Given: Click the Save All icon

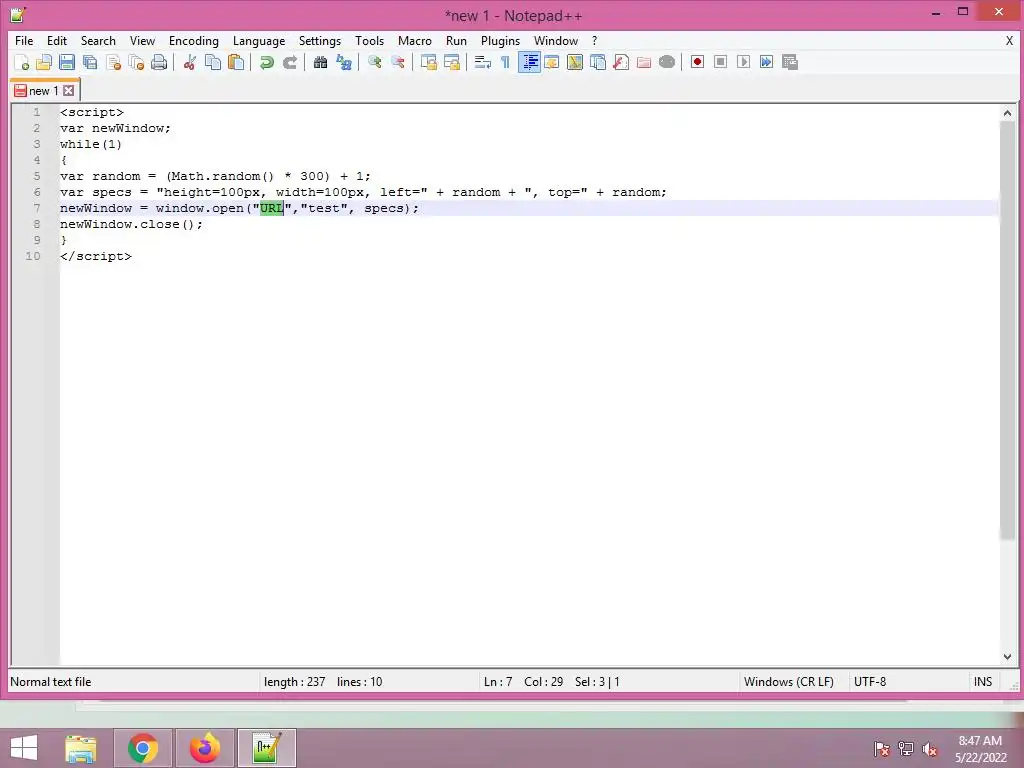Looking at the screenshot, I should tap(90, 62).
